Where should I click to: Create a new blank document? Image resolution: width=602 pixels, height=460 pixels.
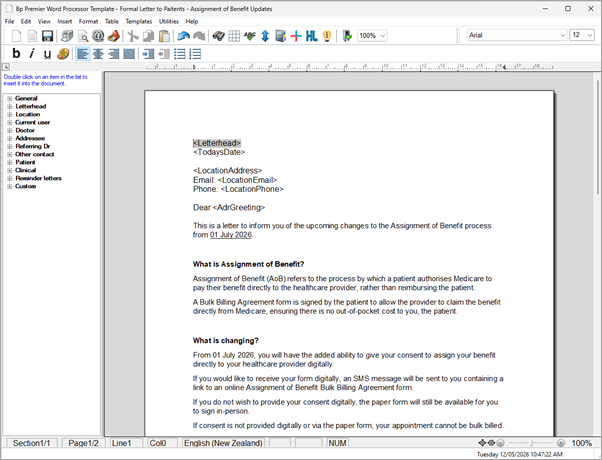point(16,36)
